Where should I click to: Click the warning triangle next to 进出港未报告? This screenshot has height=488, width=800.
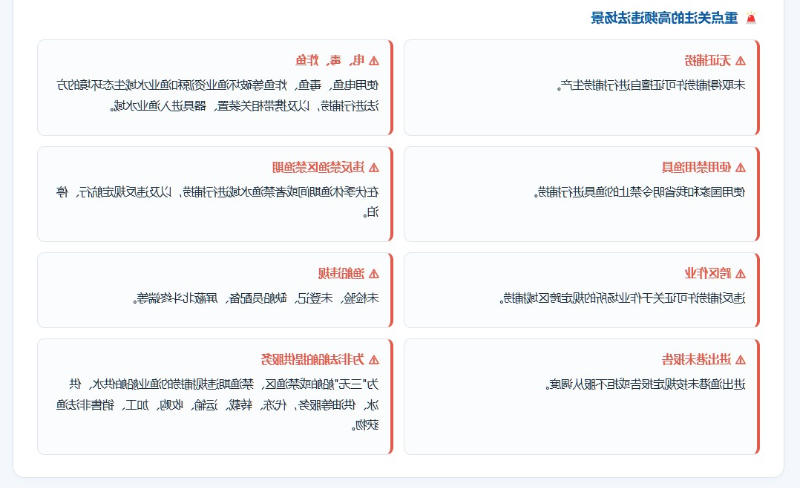point(740,359)
